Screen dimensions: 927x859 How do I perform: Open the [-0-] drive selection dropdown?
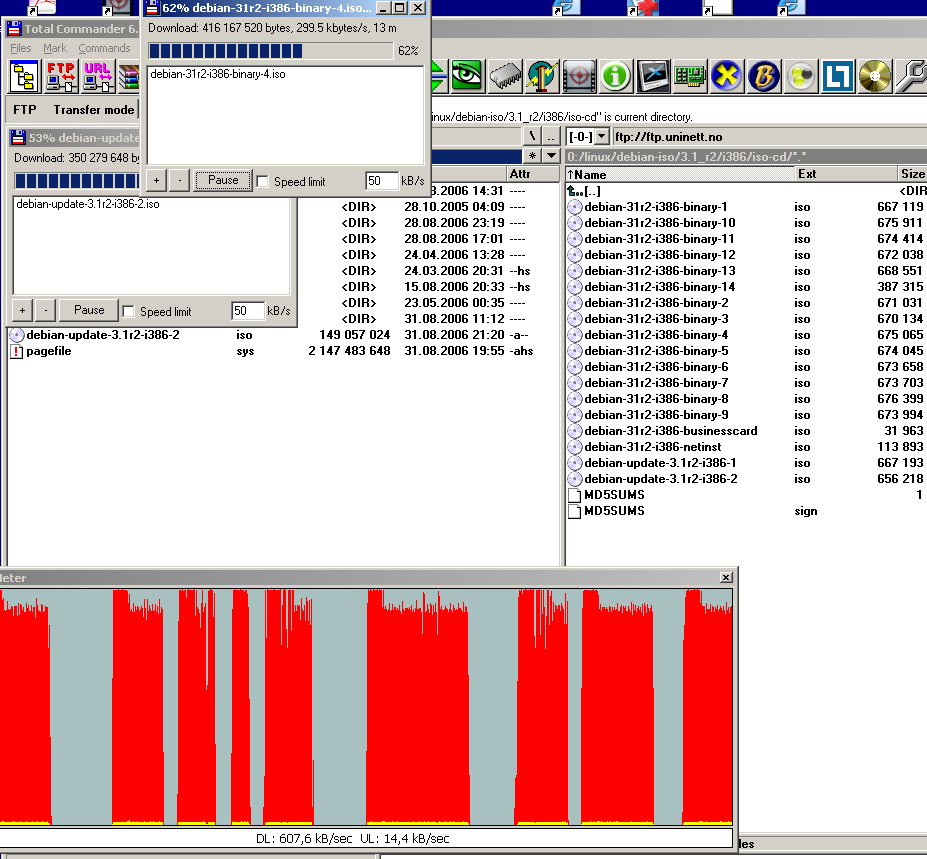(601, 137)
